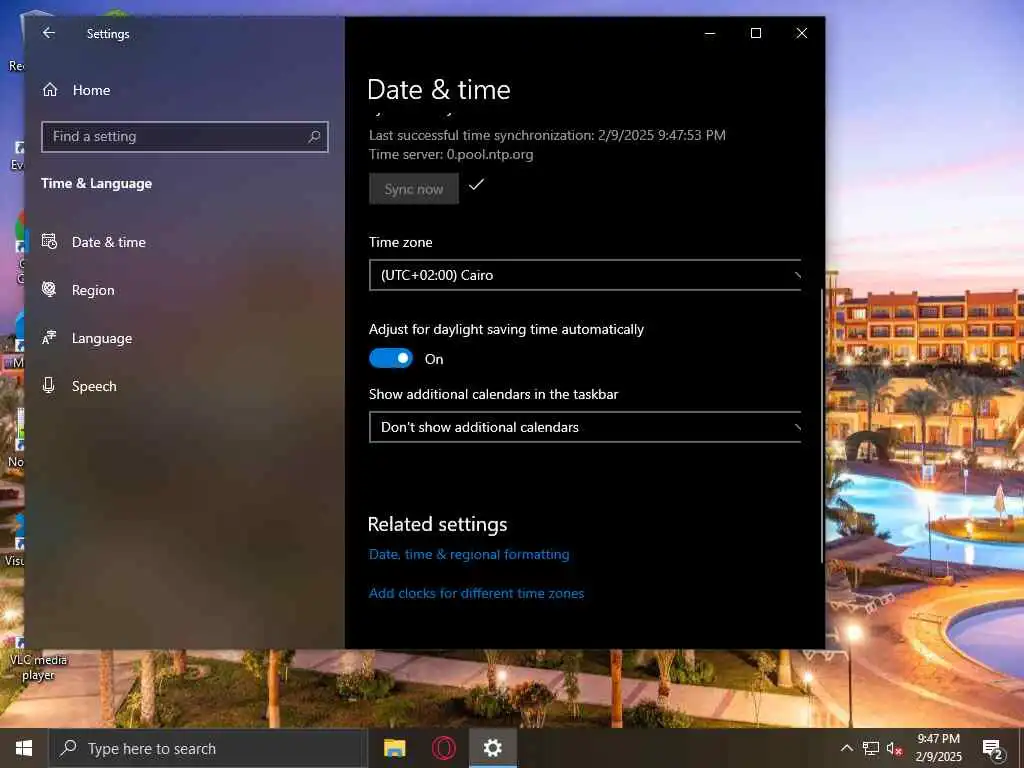Viewport: 1024px width, 768px height.
Task: Open the Time zone dropdown showing Cairo
Action: 585,275
